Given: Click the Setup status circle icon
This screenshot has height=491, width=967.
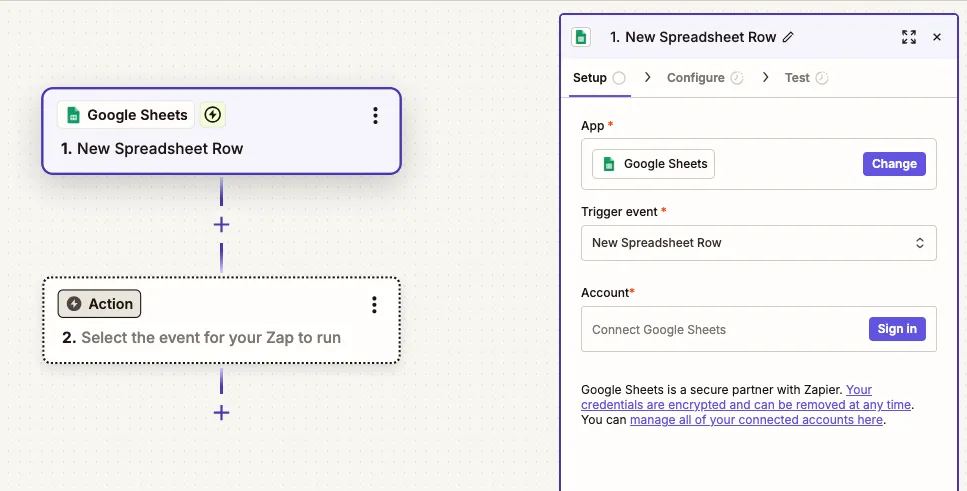Looking at the screenshot, I should (x=619, y=78).
